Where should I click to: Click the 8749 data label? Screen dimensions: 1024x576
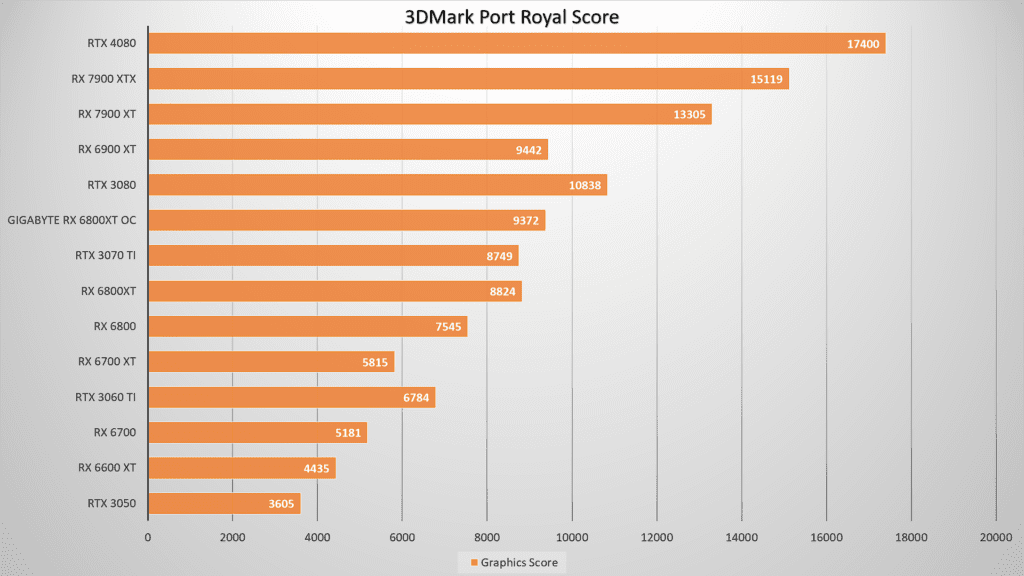coord(500,256)
